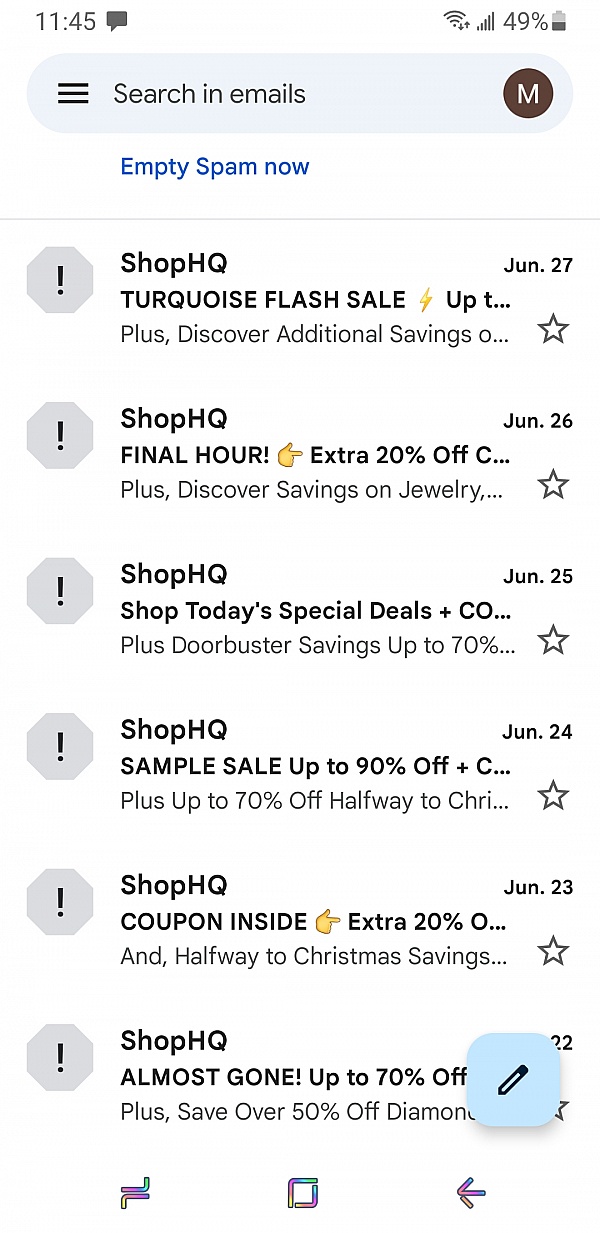This screenshot has width=600, height=1233.
Task: Star the SAMPLE SALE email
Action: coord(553,795)
